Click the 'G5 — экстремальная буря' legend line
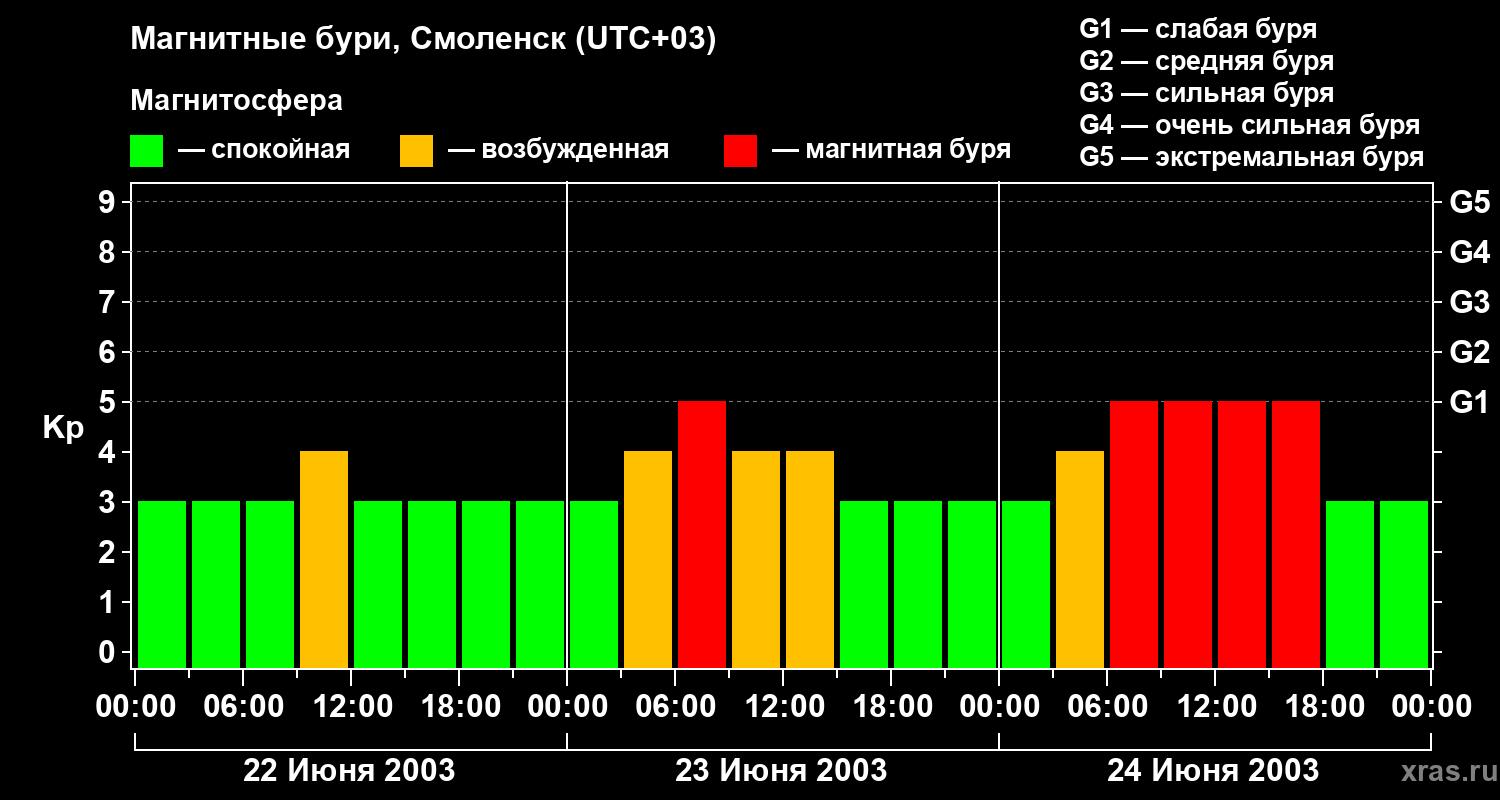Screen dimensions: 1500x800 (1252, 157)
